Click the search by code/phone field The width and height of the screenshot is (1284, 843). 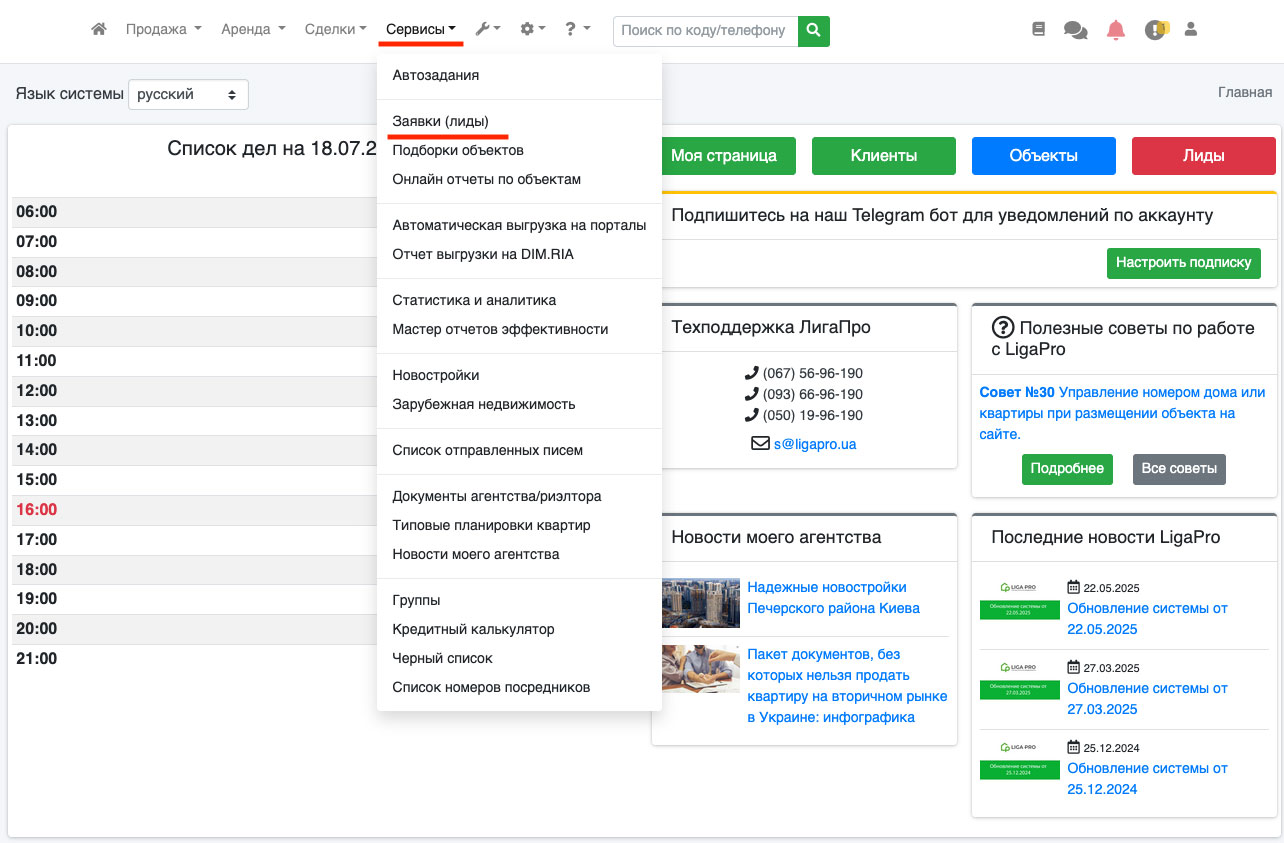pos(705,30)
